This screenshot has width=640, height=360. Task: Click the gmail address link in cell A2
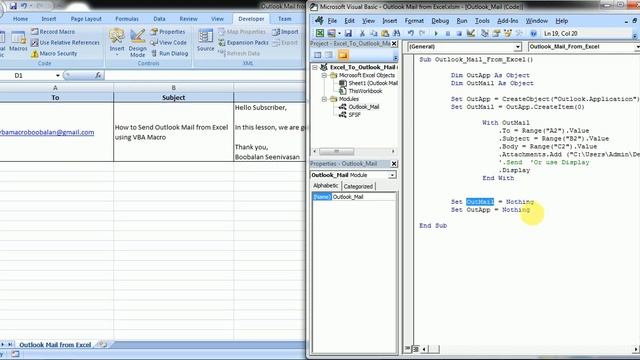pyautogui.click(x=47, y=132)
